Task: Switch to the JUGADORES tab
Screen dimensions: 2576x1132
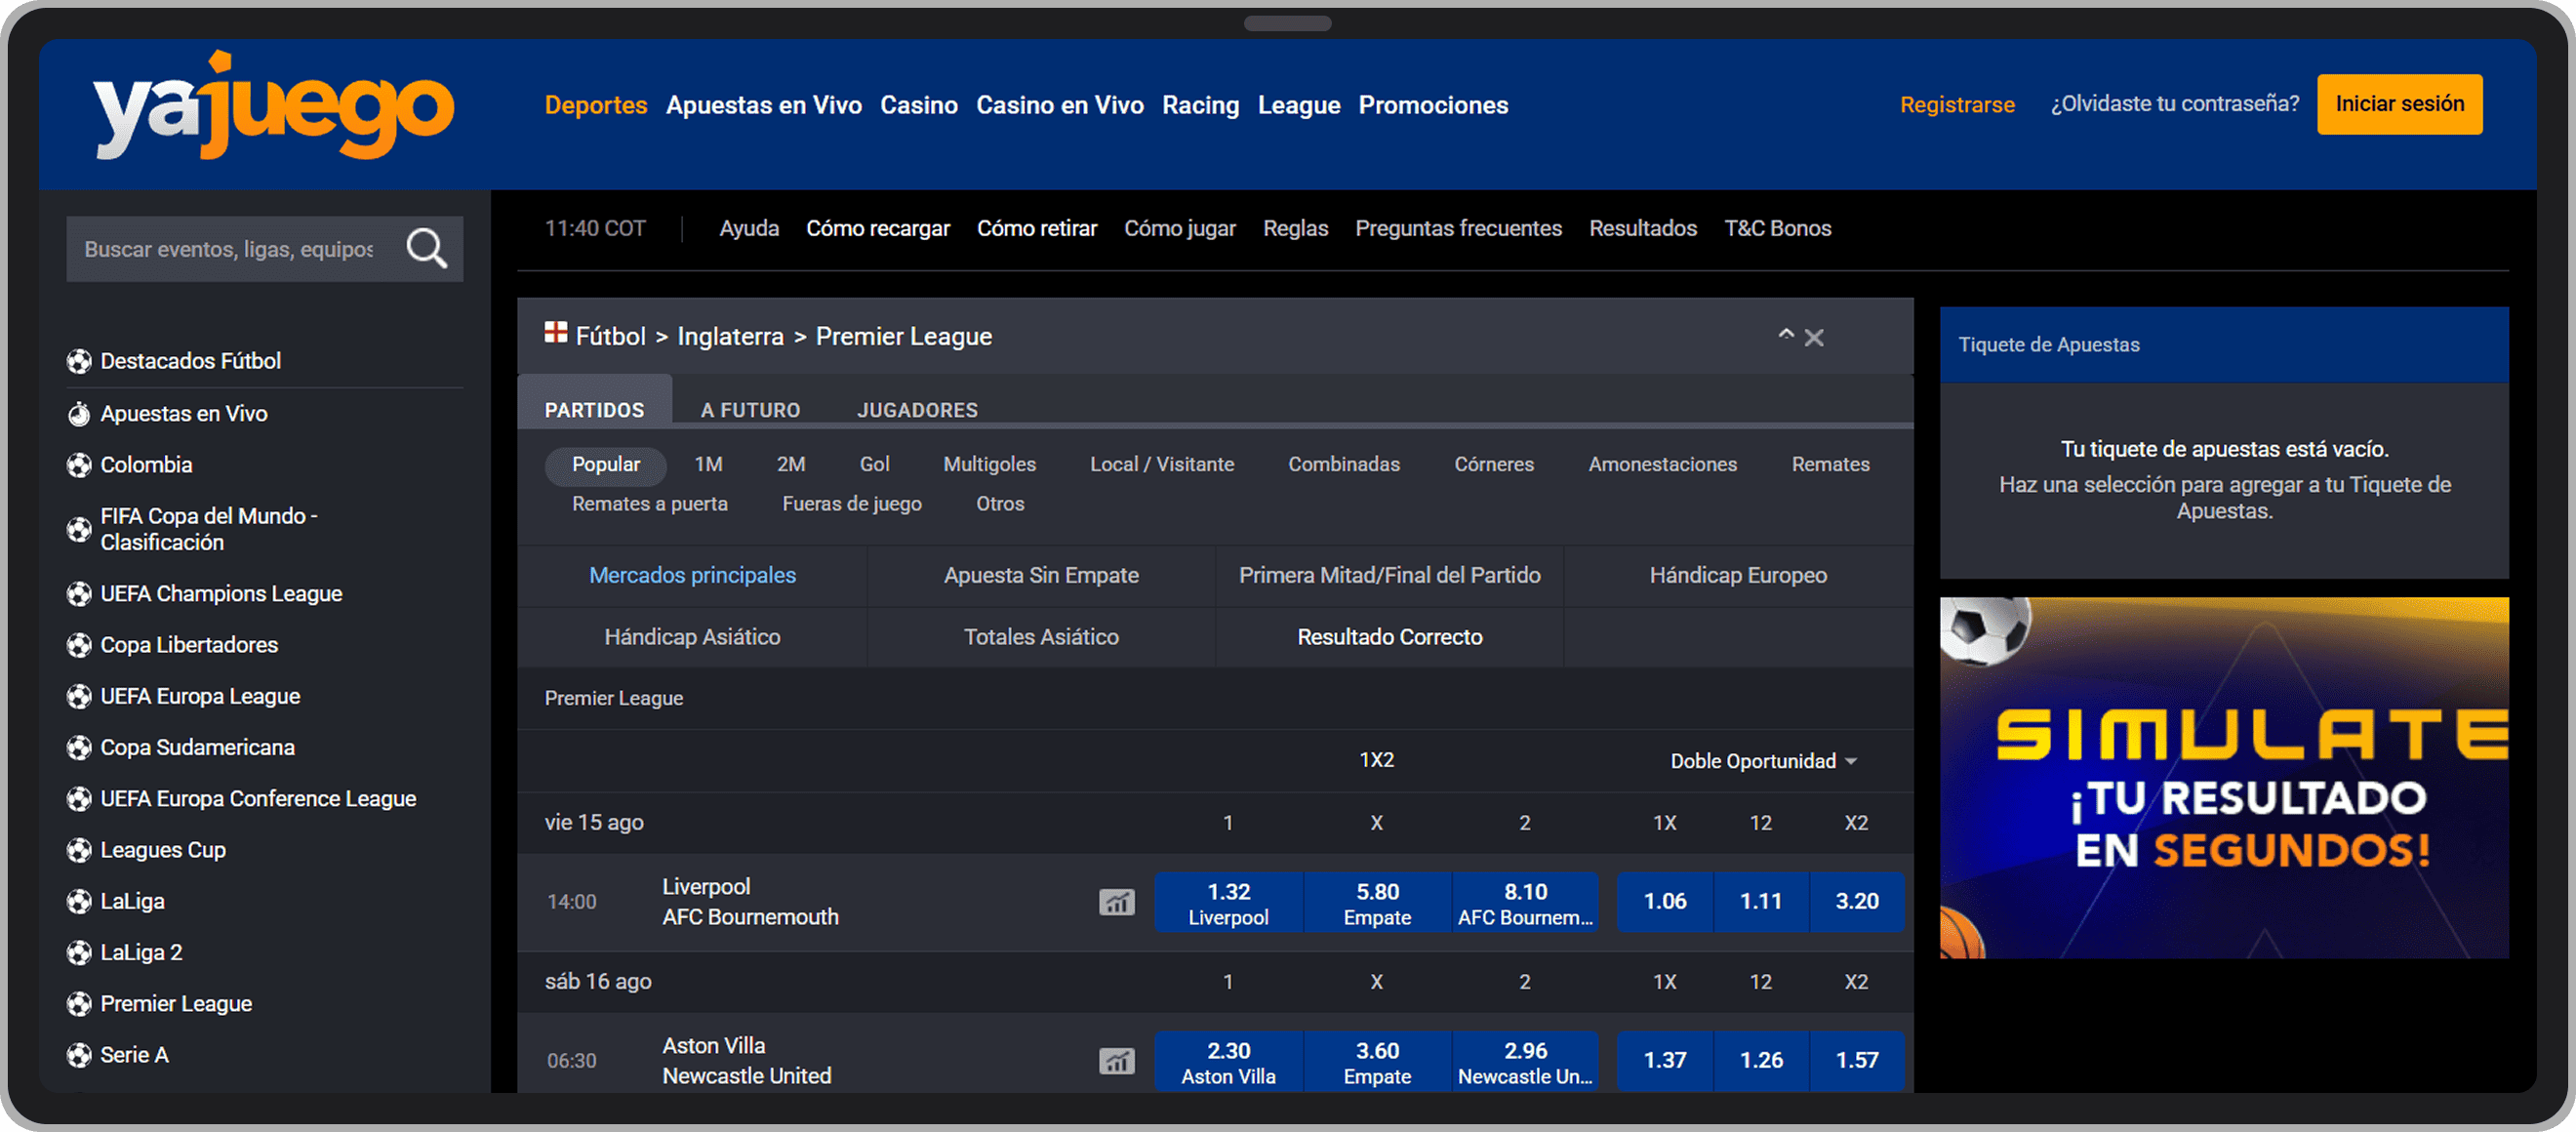Action: 917,410
